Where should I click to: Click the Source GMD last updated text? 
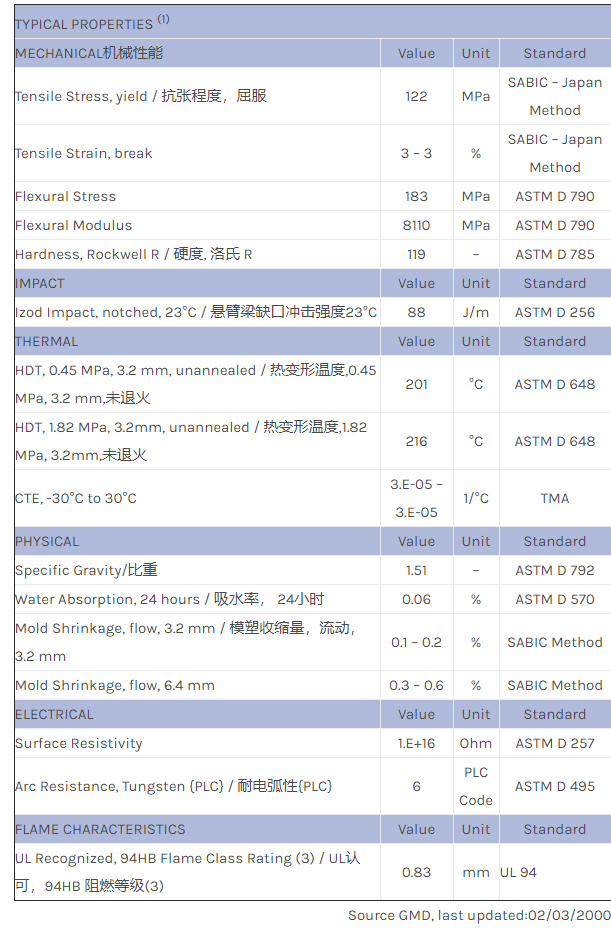(479, 915)
